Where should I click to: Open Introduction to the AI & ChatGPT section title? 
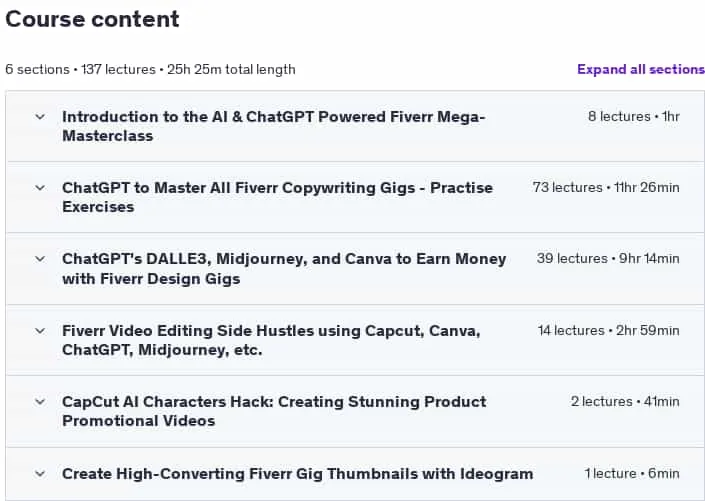[x=273, y=126]
